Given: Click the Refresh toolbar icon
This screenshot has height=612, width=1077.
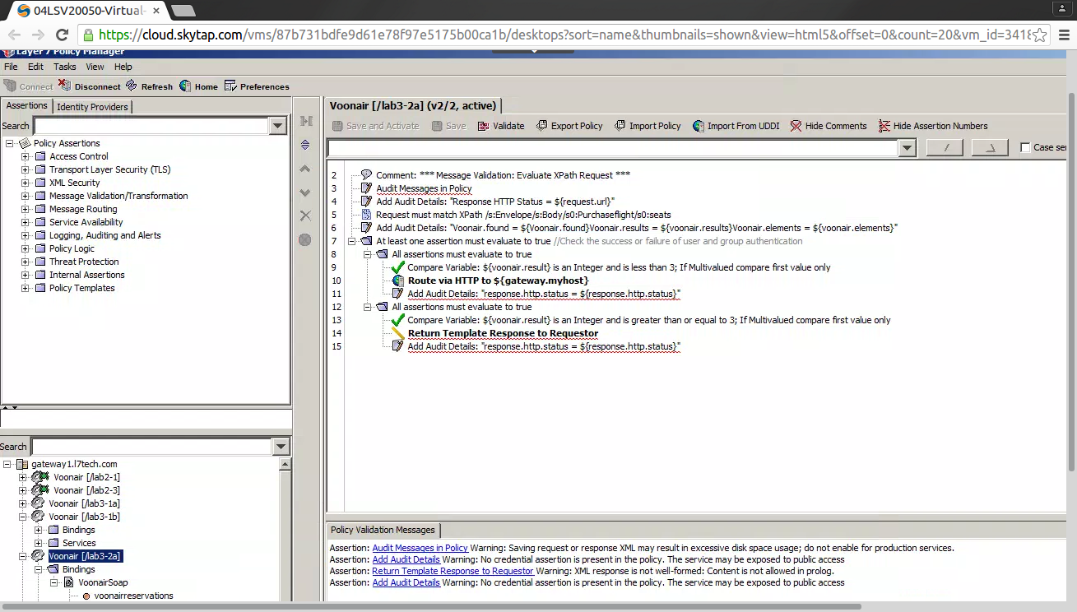Looking at the screenshot, I should [x=131, y=86].
